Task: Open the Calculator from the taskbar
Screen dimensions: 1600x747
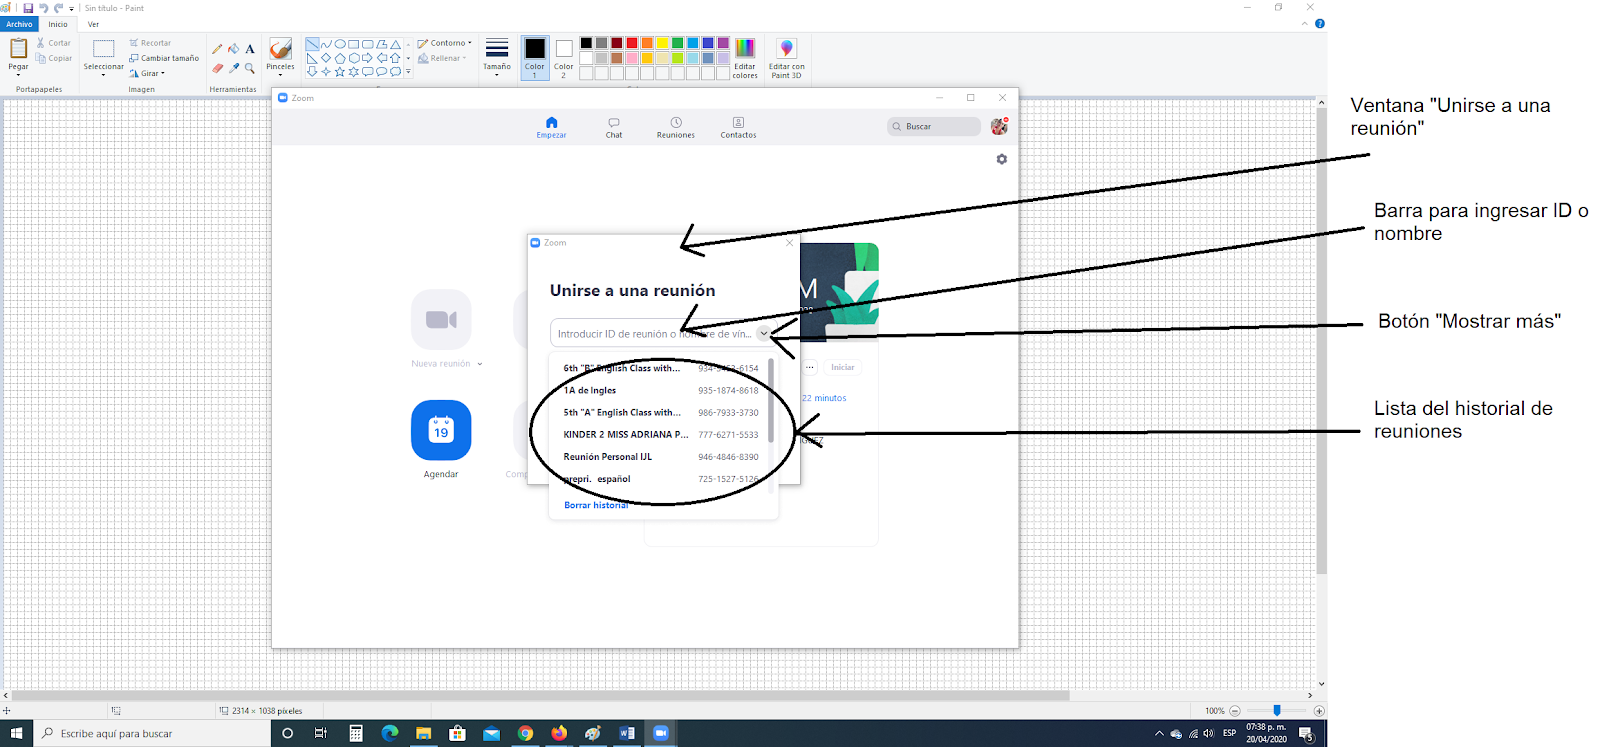Action: pyautogui.click(x=355, y=733)
